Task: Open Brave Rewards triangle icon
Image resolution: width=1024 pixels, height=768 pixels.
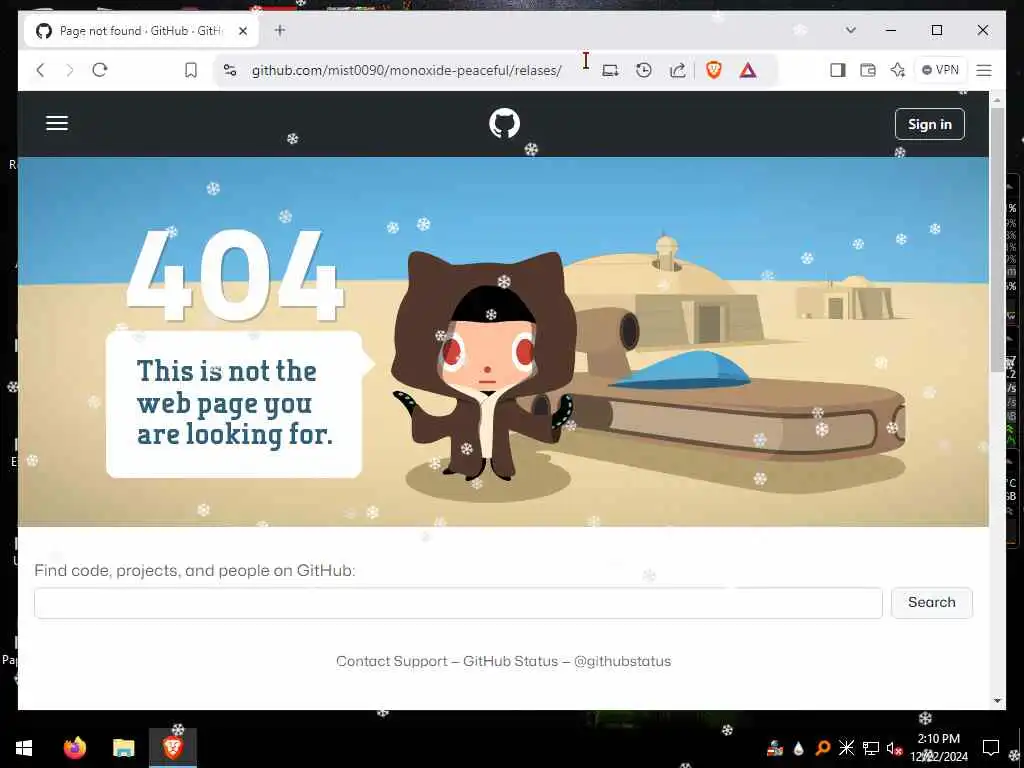Action: 748,70
